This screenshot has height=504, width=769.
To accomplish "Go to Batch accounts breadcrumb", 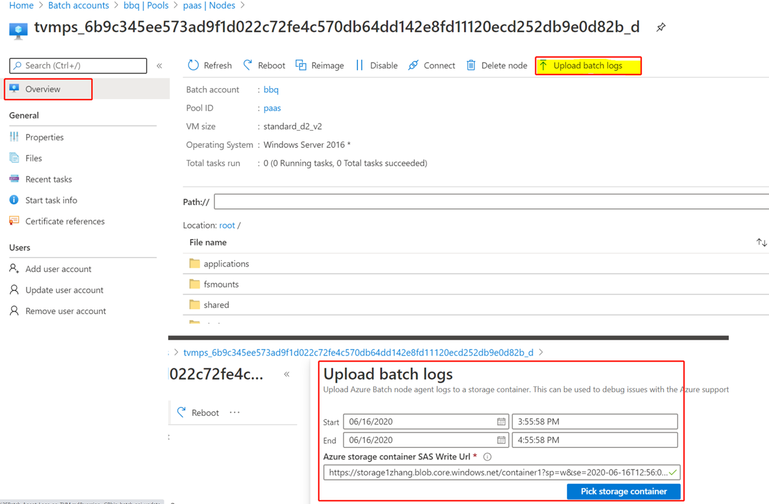I will [x=78, y=5].
